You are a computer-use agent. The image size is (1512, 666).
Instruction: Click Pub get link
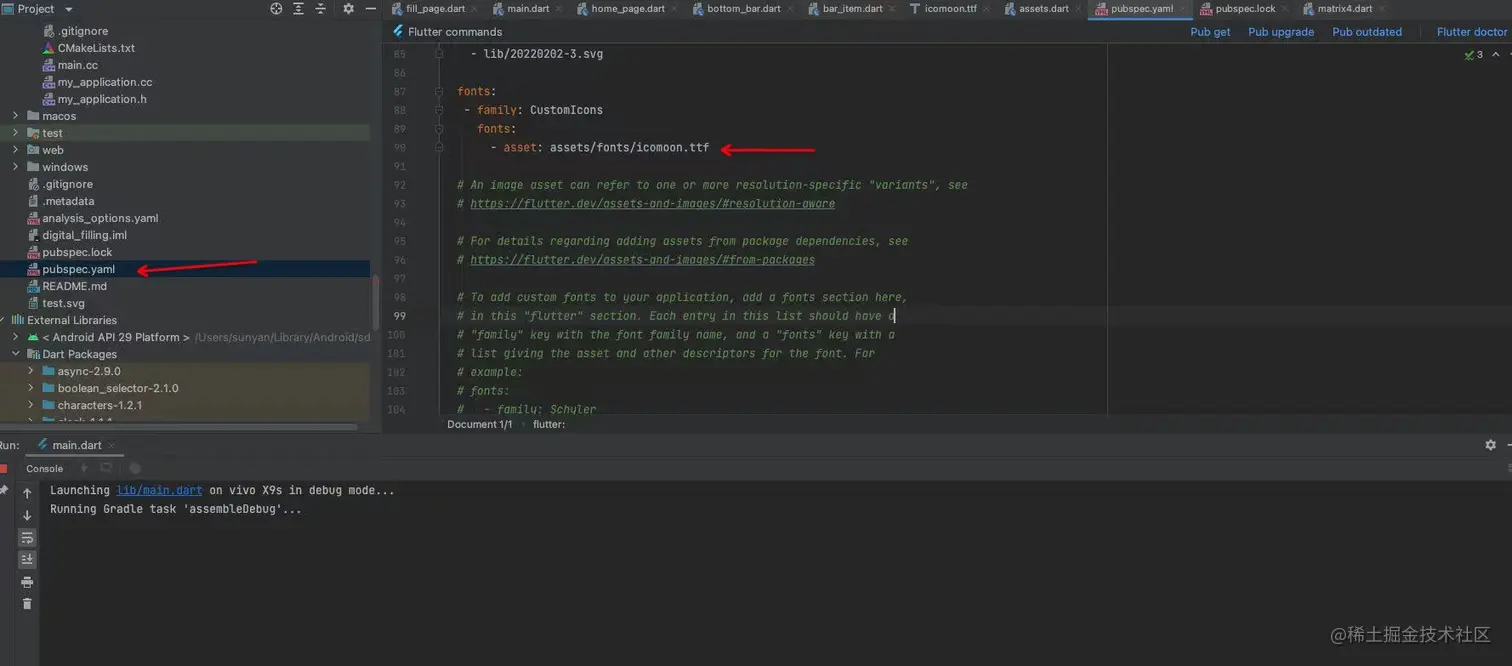click(1210, 32)
